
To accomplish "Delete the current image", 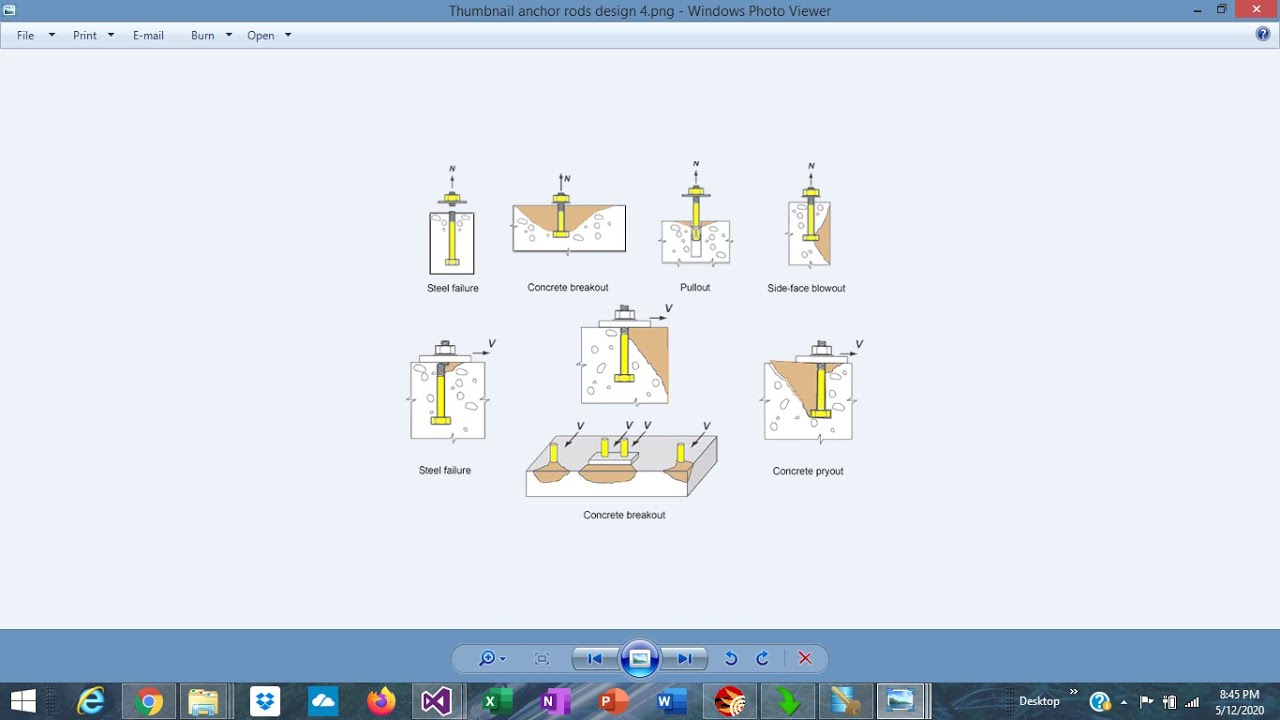I will [805, 658].
